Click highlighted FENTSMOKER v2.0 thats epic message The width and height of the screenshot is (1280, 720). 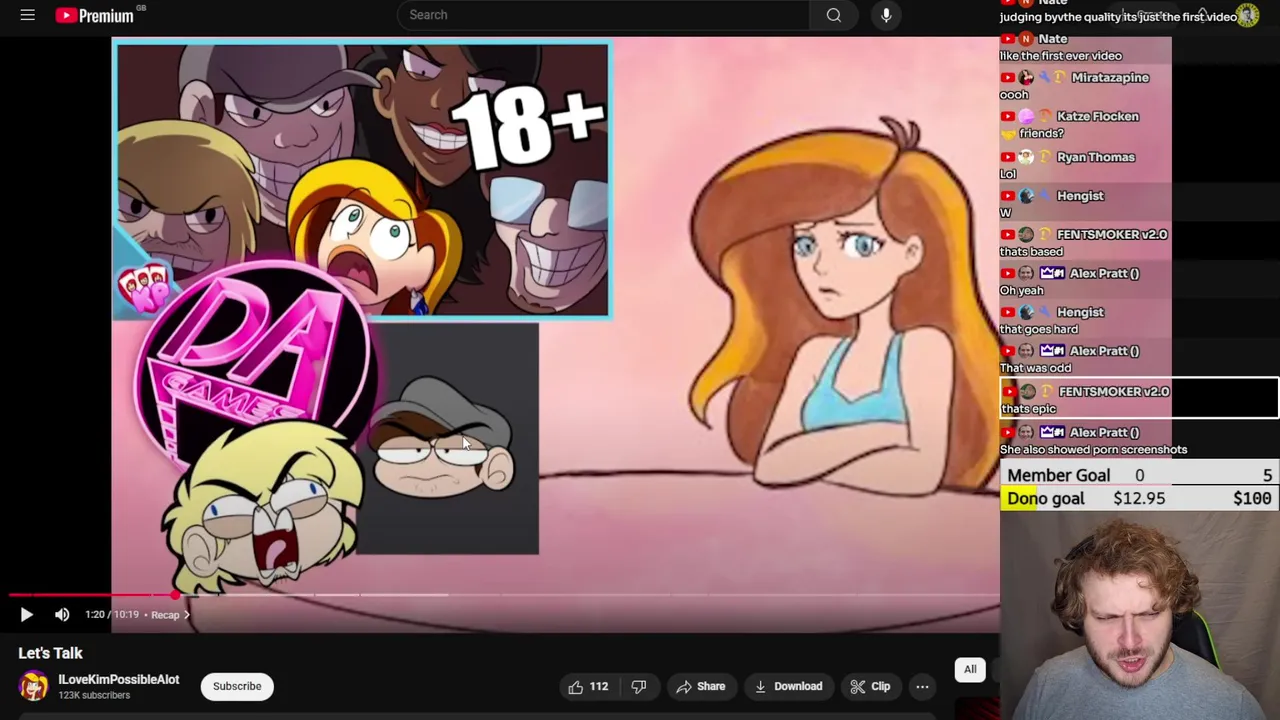(1139, 398)
